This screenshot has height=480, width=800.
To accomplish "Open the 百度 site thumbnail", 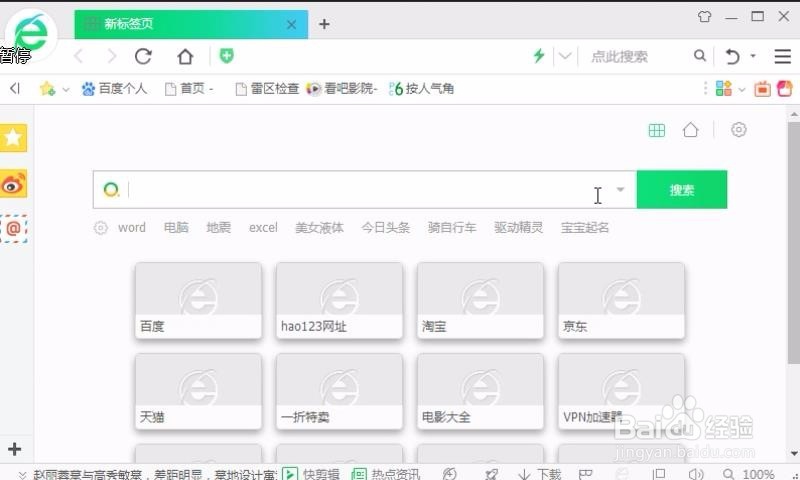I will pos(198,300).
